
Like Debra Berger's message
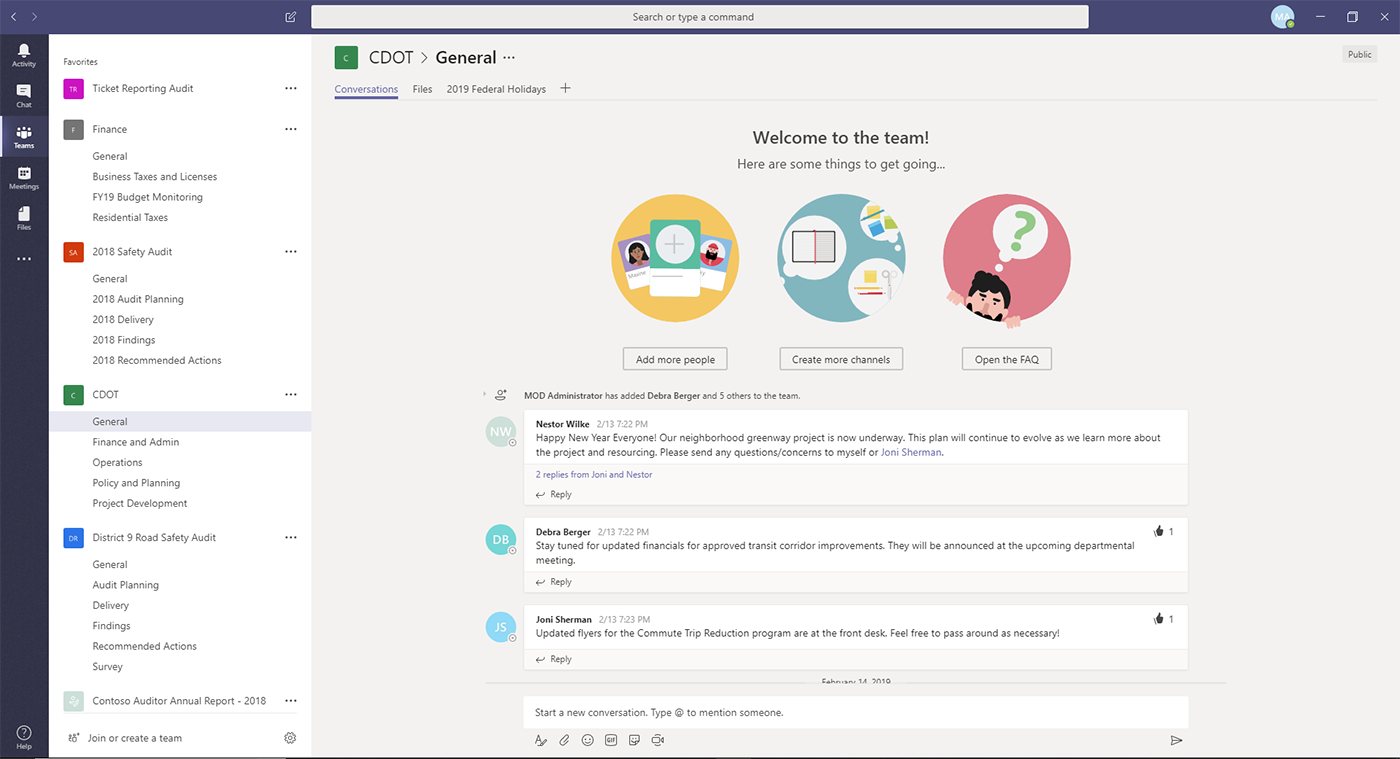1158,532
